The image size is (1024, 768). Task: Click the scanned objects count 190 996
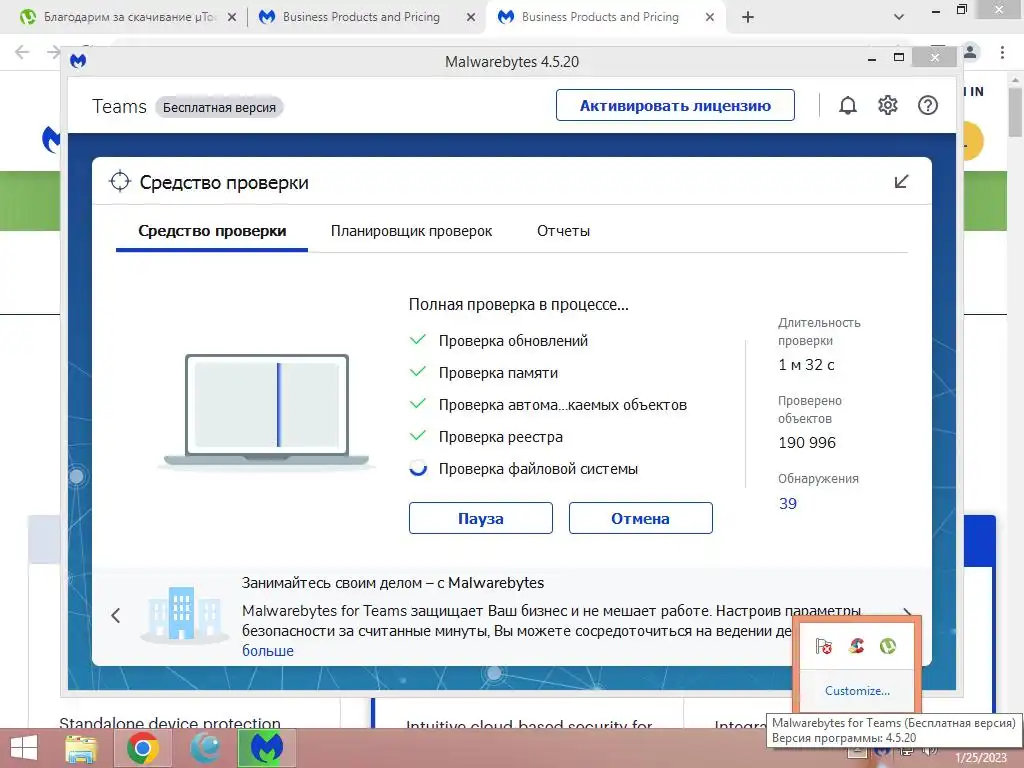(807, 443)
